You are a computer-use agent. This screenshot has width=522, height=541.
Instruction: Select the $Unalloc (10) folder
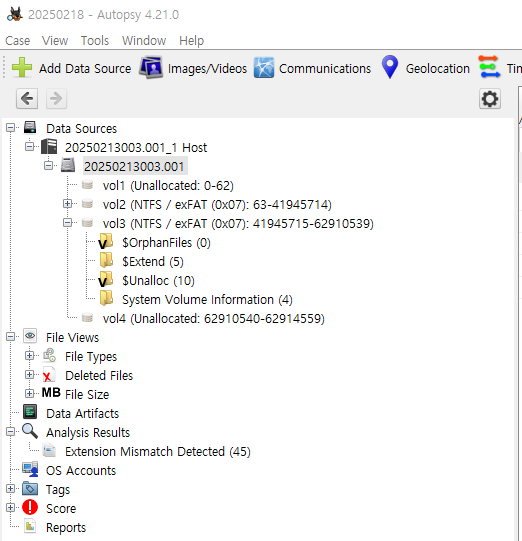pos(158,281)
